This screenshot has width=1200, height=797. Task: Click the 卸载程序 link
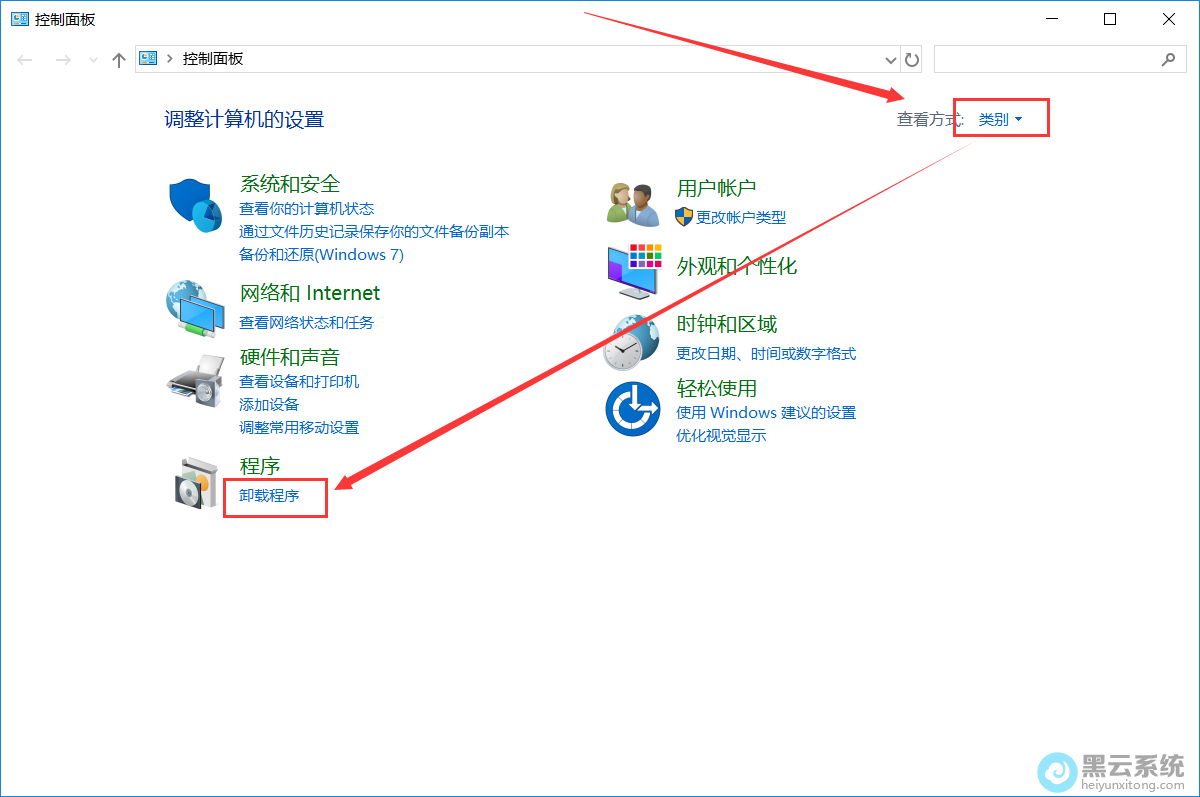tap(269, 495)
